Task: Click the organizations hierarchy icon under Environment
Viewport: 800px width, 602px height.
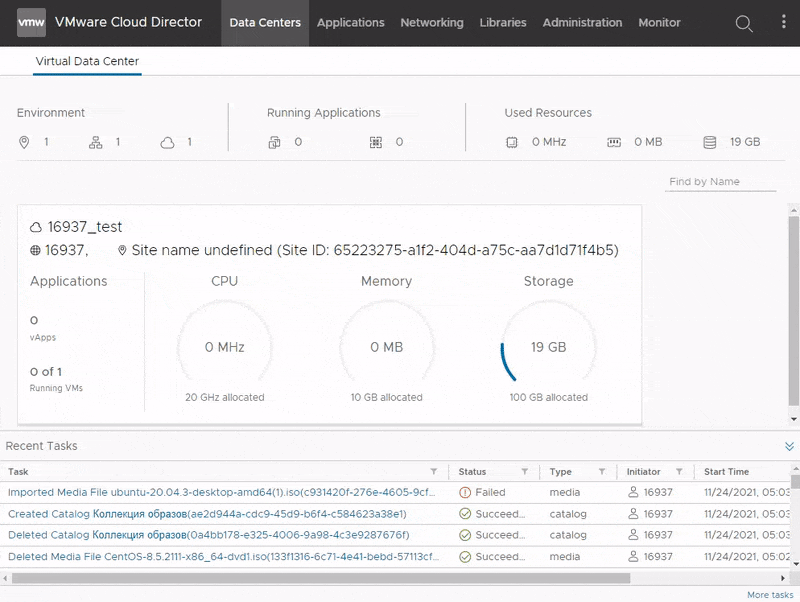Action: click(x=95, y=142)
